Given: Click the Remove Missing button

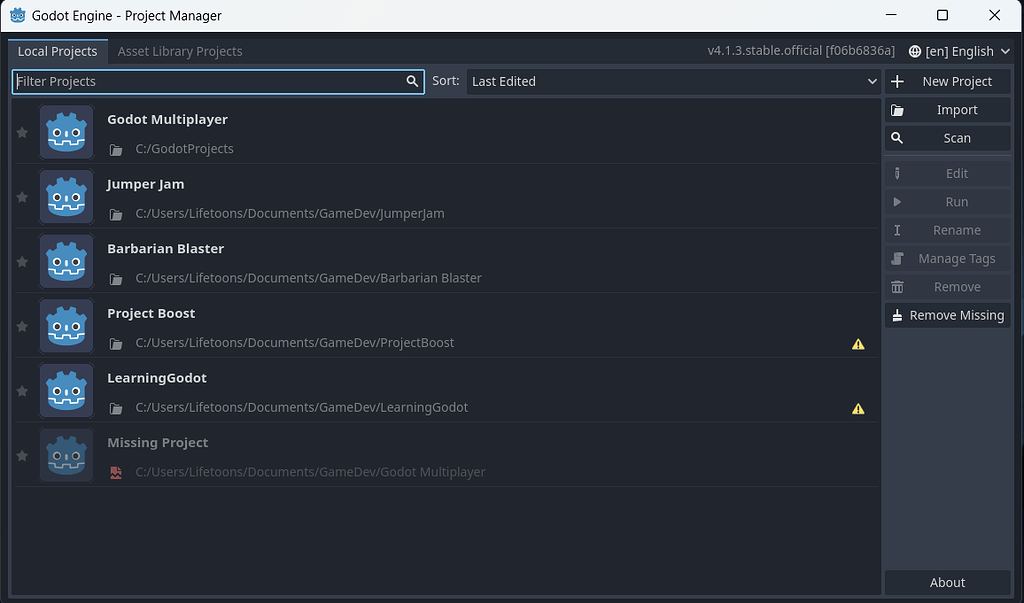Looking at the screenshot, I should (947, 315).
